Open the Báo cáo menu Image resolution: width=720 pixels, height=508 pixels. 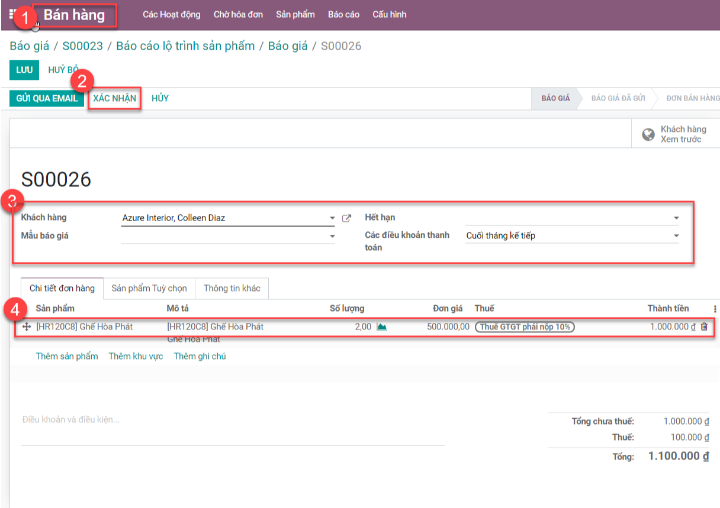pos(343,15)
